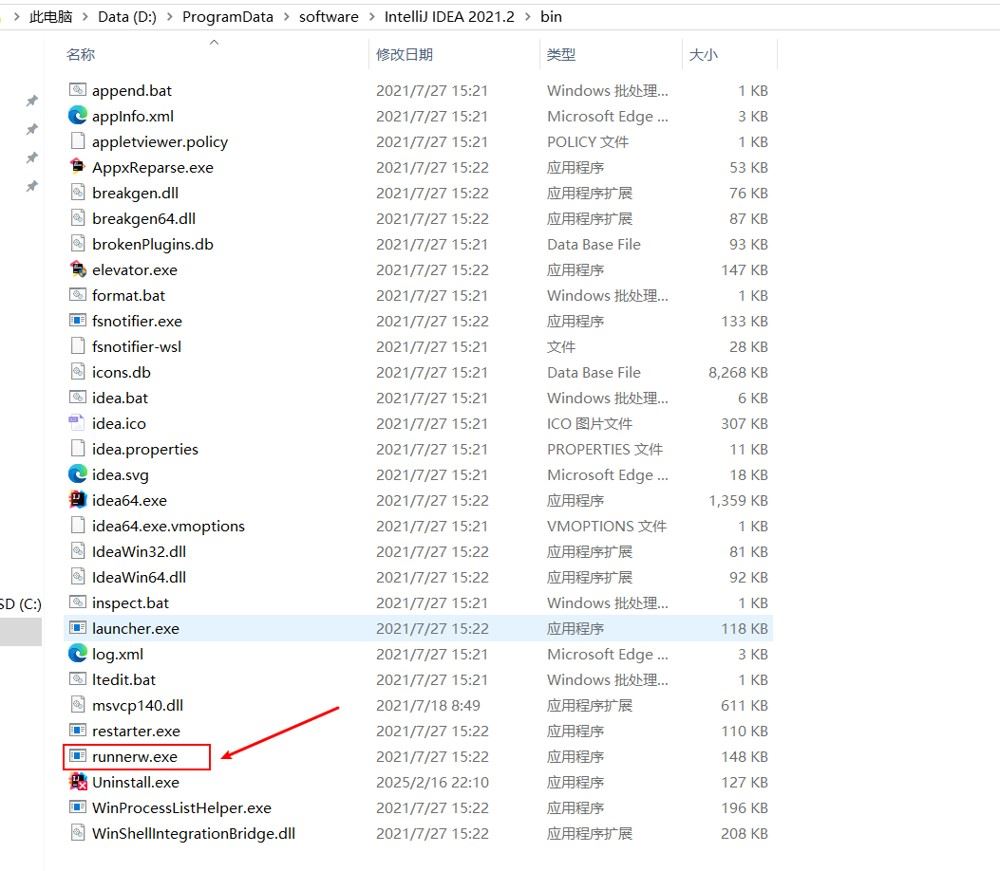Image resolution: width=1000 pixels, height=871 pixels.
Task: Click the blank icon of appletviewer.policy
Action: [77, 141]
